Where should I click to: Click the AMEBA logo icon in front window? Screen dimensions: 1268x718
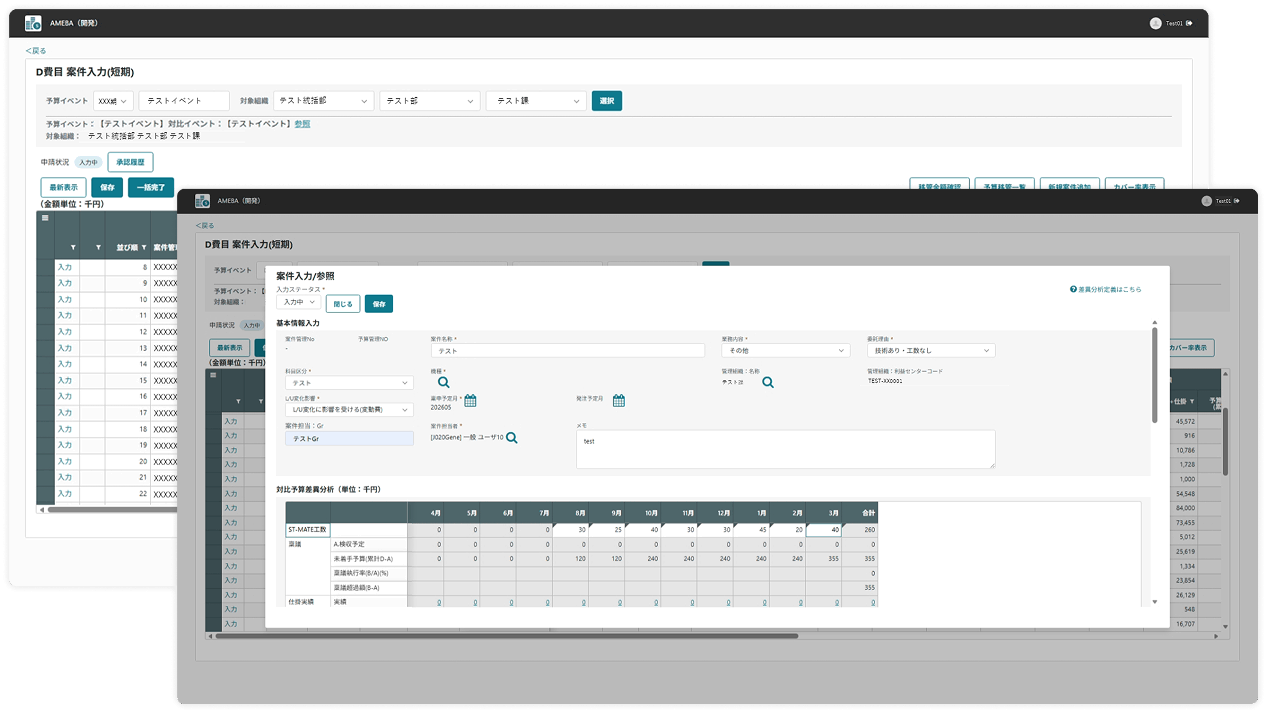tap(202, 201)
